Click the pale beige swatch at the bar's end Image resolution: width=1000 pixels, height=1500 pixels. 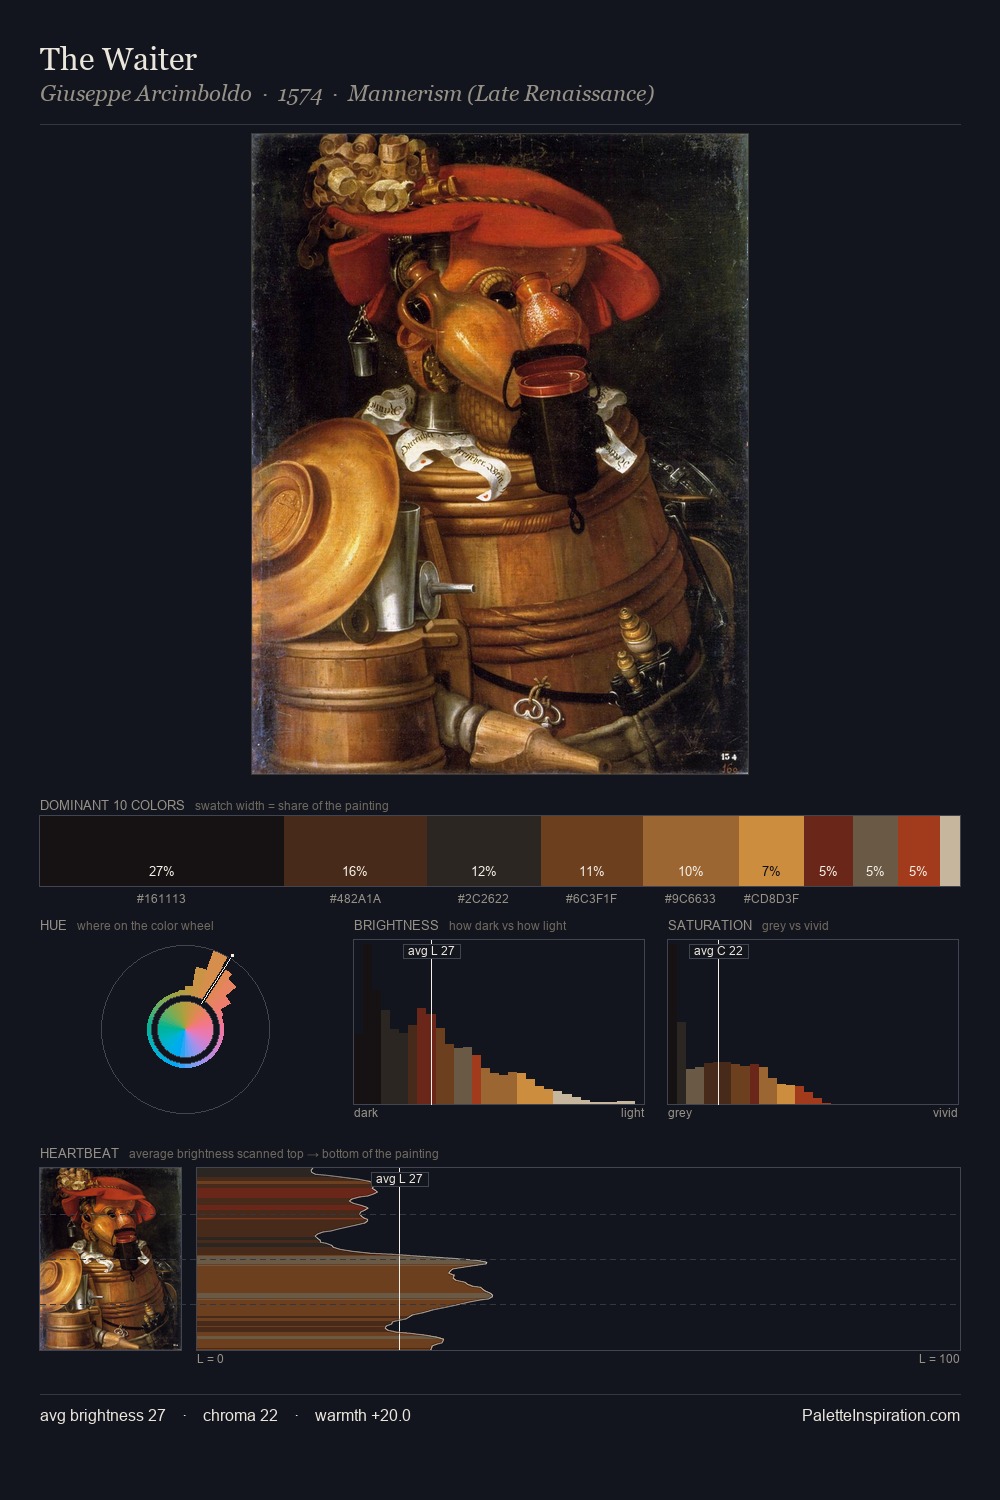(x=950, y=851)
